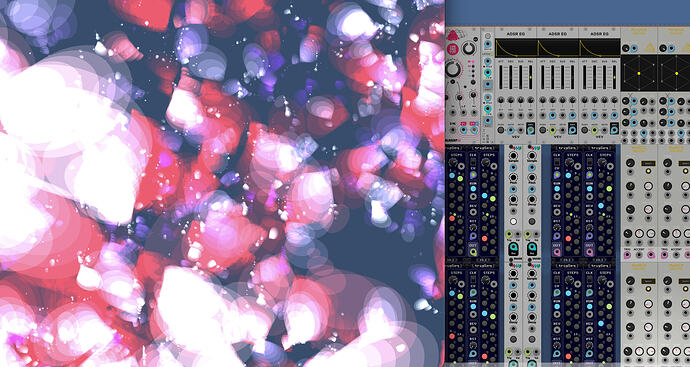Click the pink TRIG jack on the upper-left yellow drum module
Viewport: 690px width, 367px height.
628,255
